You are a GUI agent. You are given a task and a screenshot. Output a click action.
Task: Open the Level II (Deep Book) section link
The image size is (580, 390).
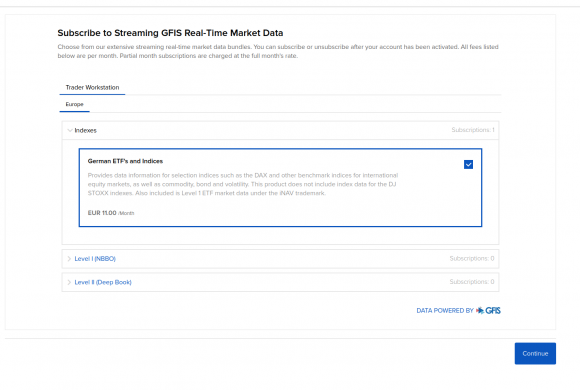[103, 282]
